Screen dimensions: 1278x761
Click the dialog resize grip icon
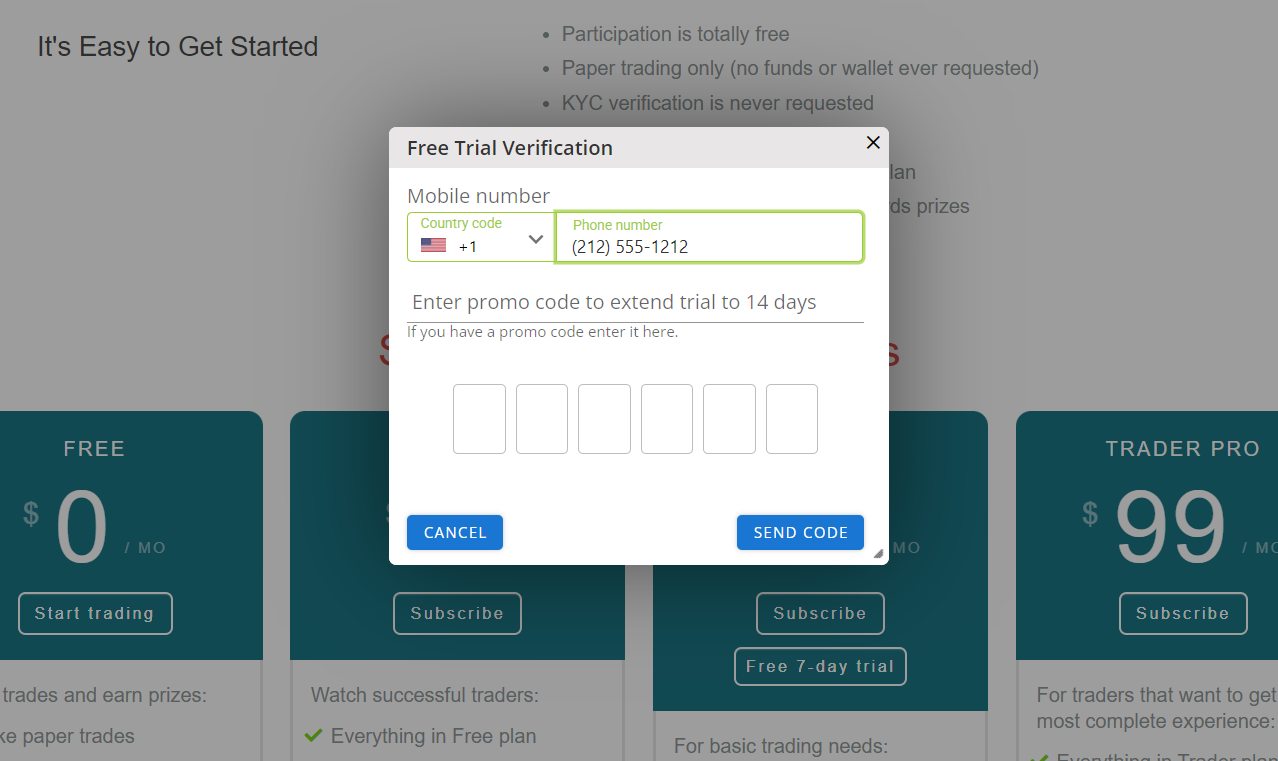(878, 554)
